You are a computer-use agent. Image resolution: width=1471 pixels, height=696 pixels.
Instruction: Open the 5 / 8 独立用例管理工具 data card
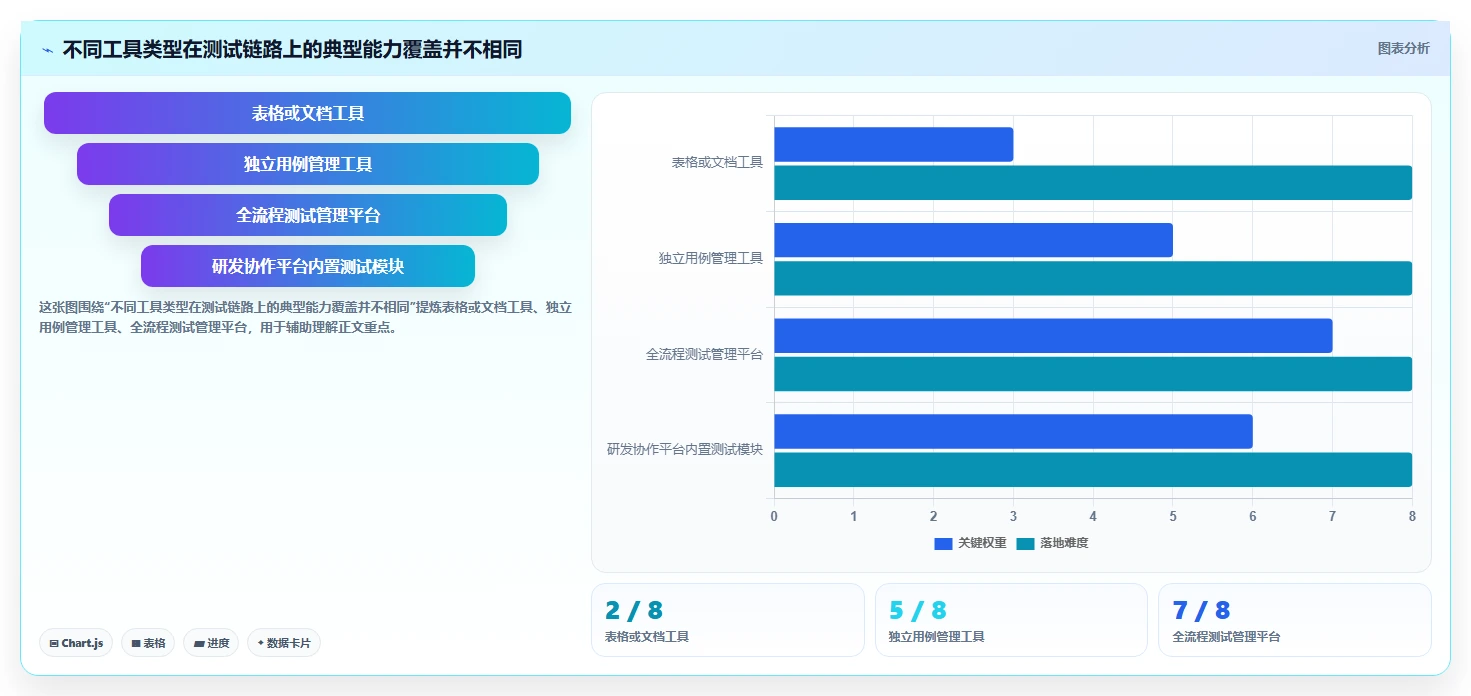coord(1011,620)
